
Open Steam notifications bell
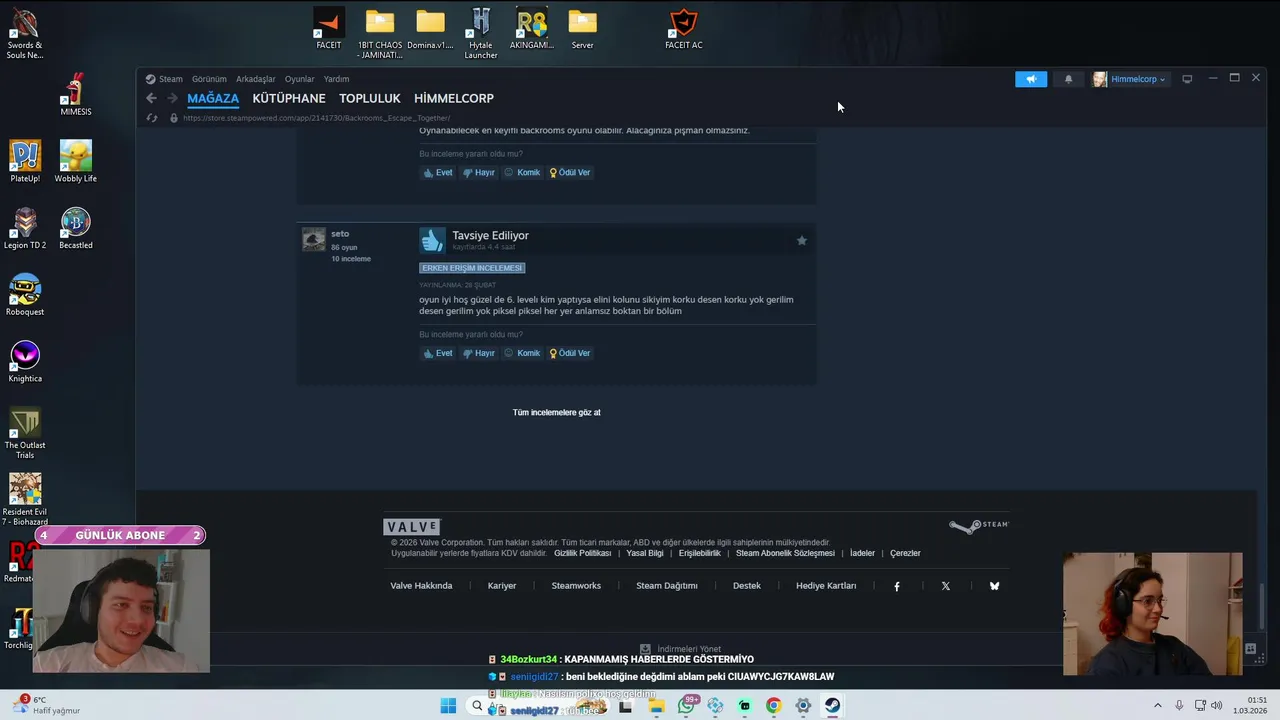tap(1068, 79)
